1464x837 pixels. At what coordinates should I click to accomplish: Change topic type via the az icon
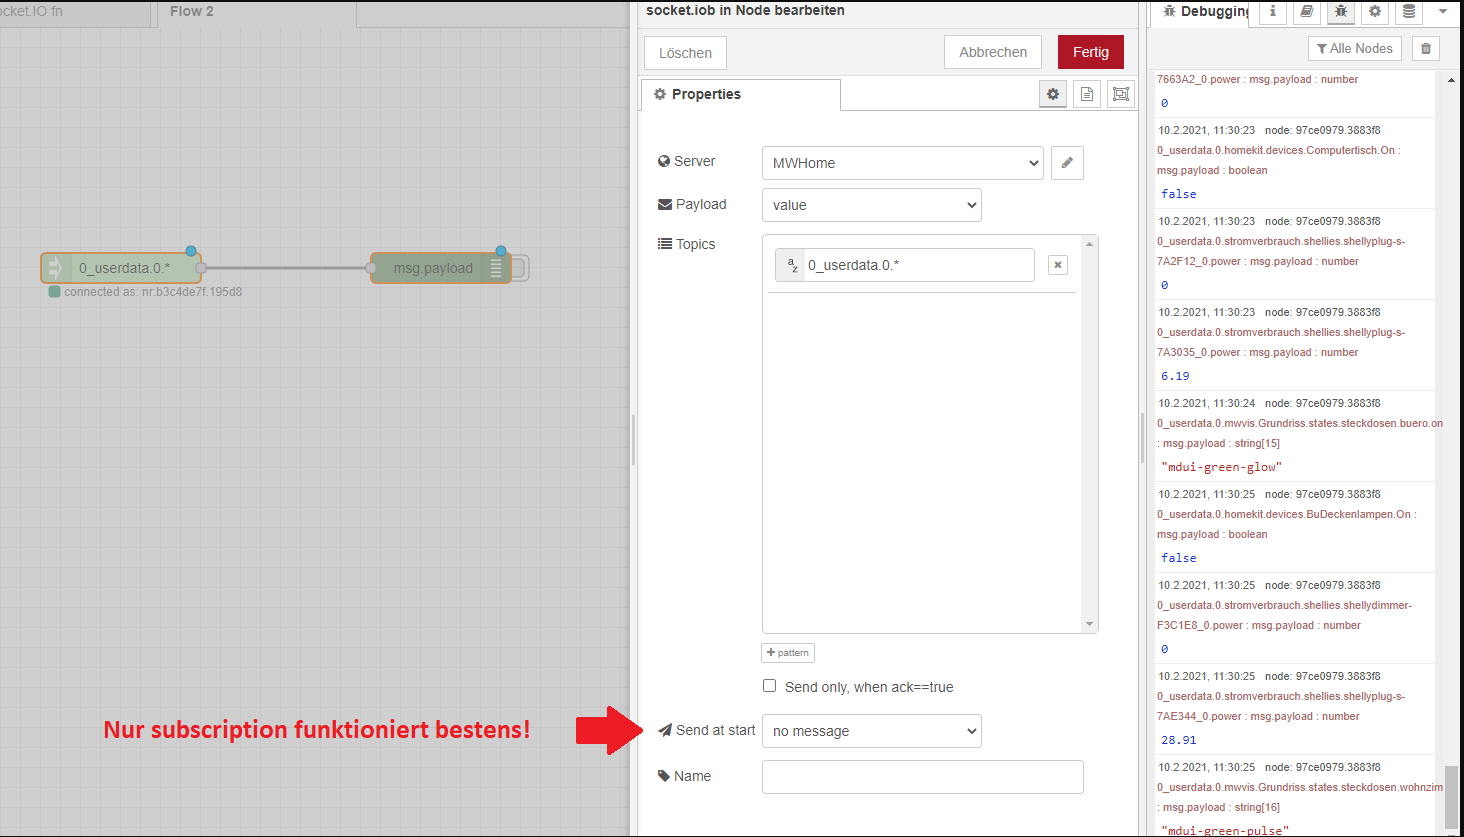[791, 265]
